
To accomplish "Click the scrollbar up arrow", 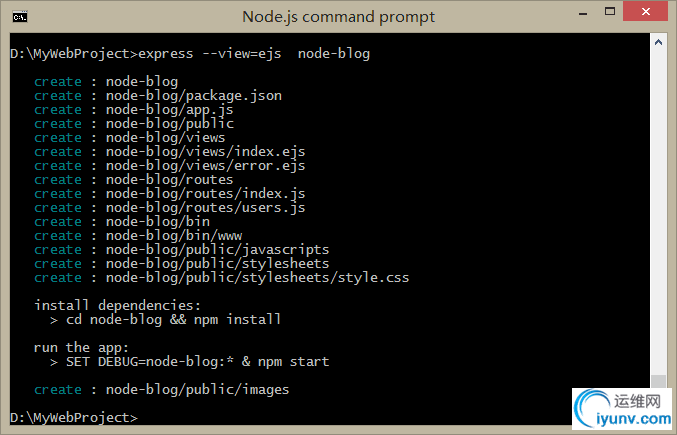I will click(x=658, y=42).
